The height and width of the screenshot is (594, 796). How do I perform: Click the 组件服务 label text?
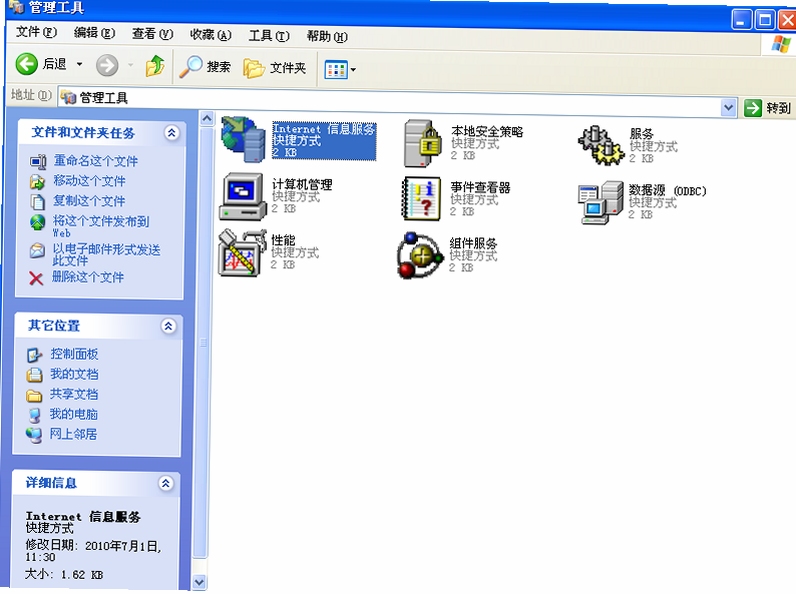473,243
